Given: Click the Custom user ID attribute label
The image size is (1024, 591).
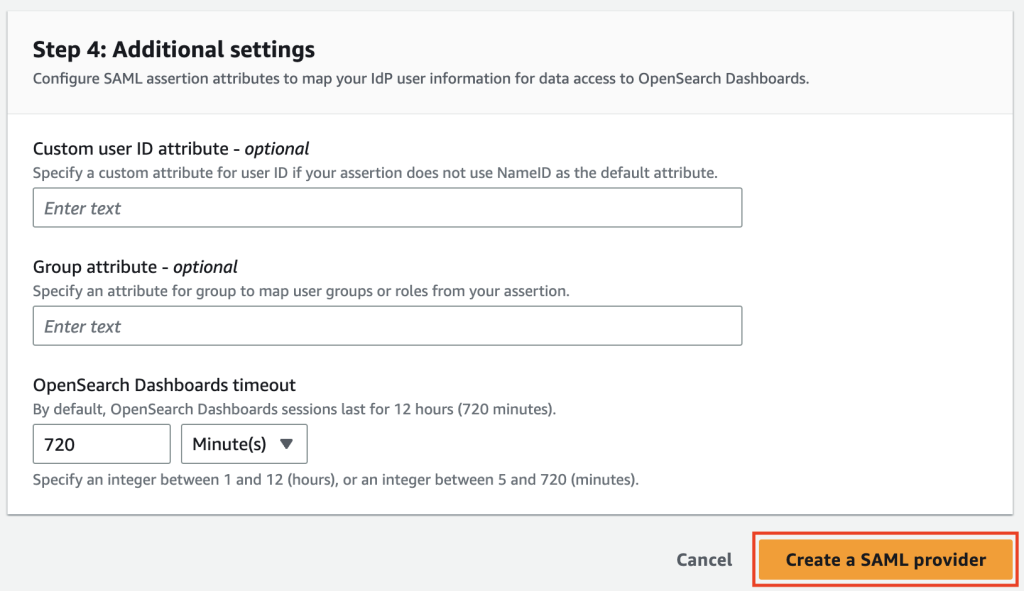Looking at the screenshot, I should (130, 149).
